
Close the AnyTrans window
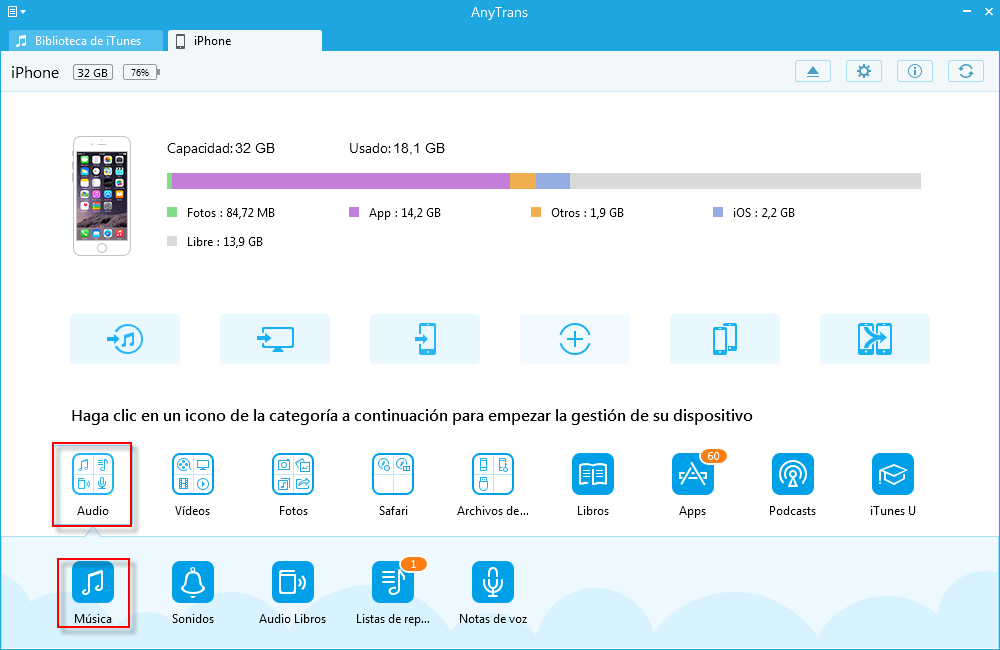click(988, 11)
